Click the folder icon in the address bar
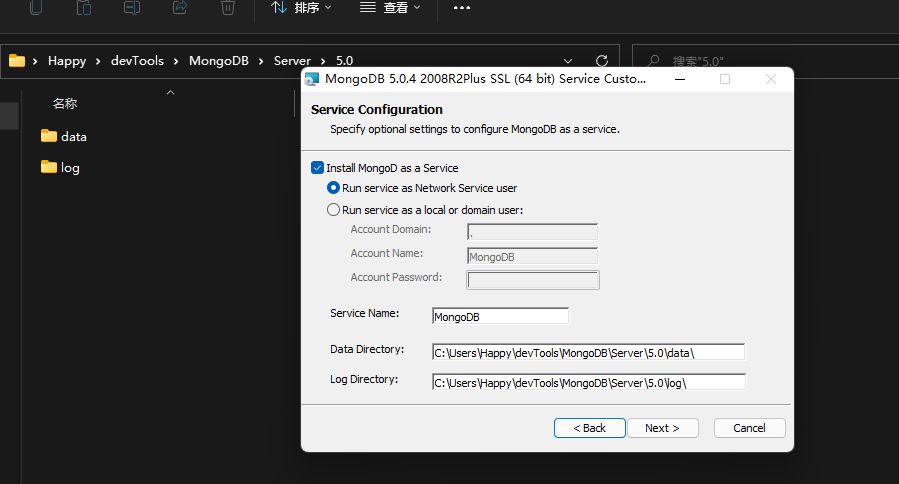 [x=17, y=61]
